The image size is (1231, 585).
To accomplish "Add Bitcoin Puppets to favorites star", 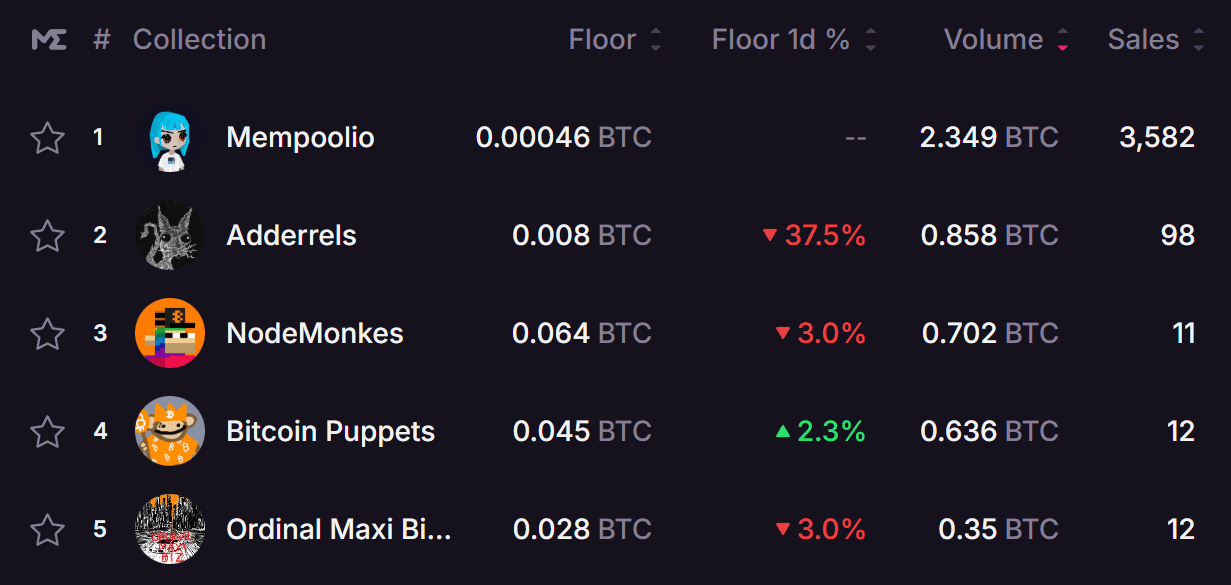I will tap(47, 431).
